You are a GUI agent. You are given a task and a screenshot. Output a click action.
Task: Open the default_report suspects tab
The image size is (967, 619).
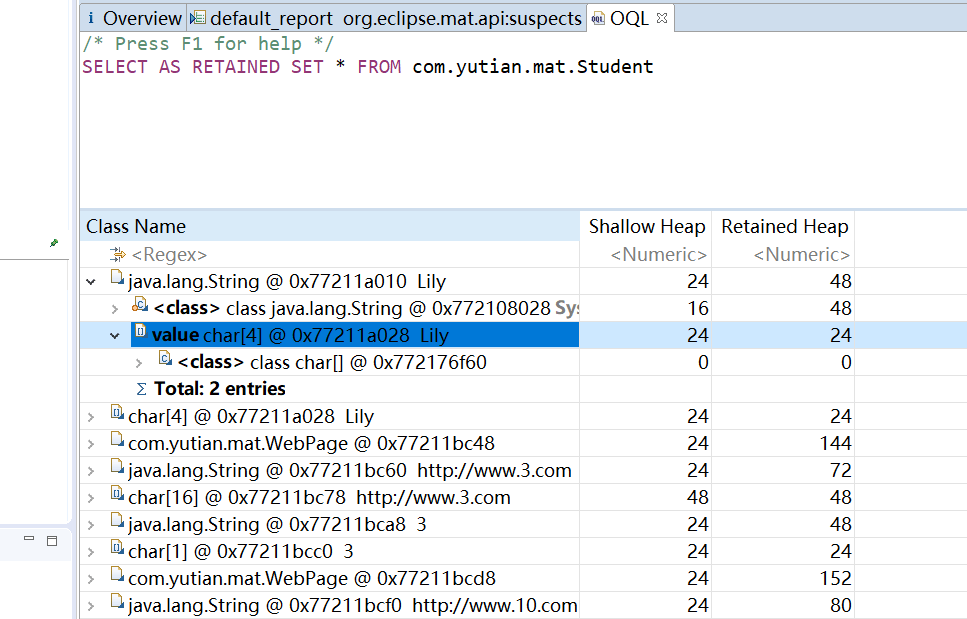coord(385,18)
